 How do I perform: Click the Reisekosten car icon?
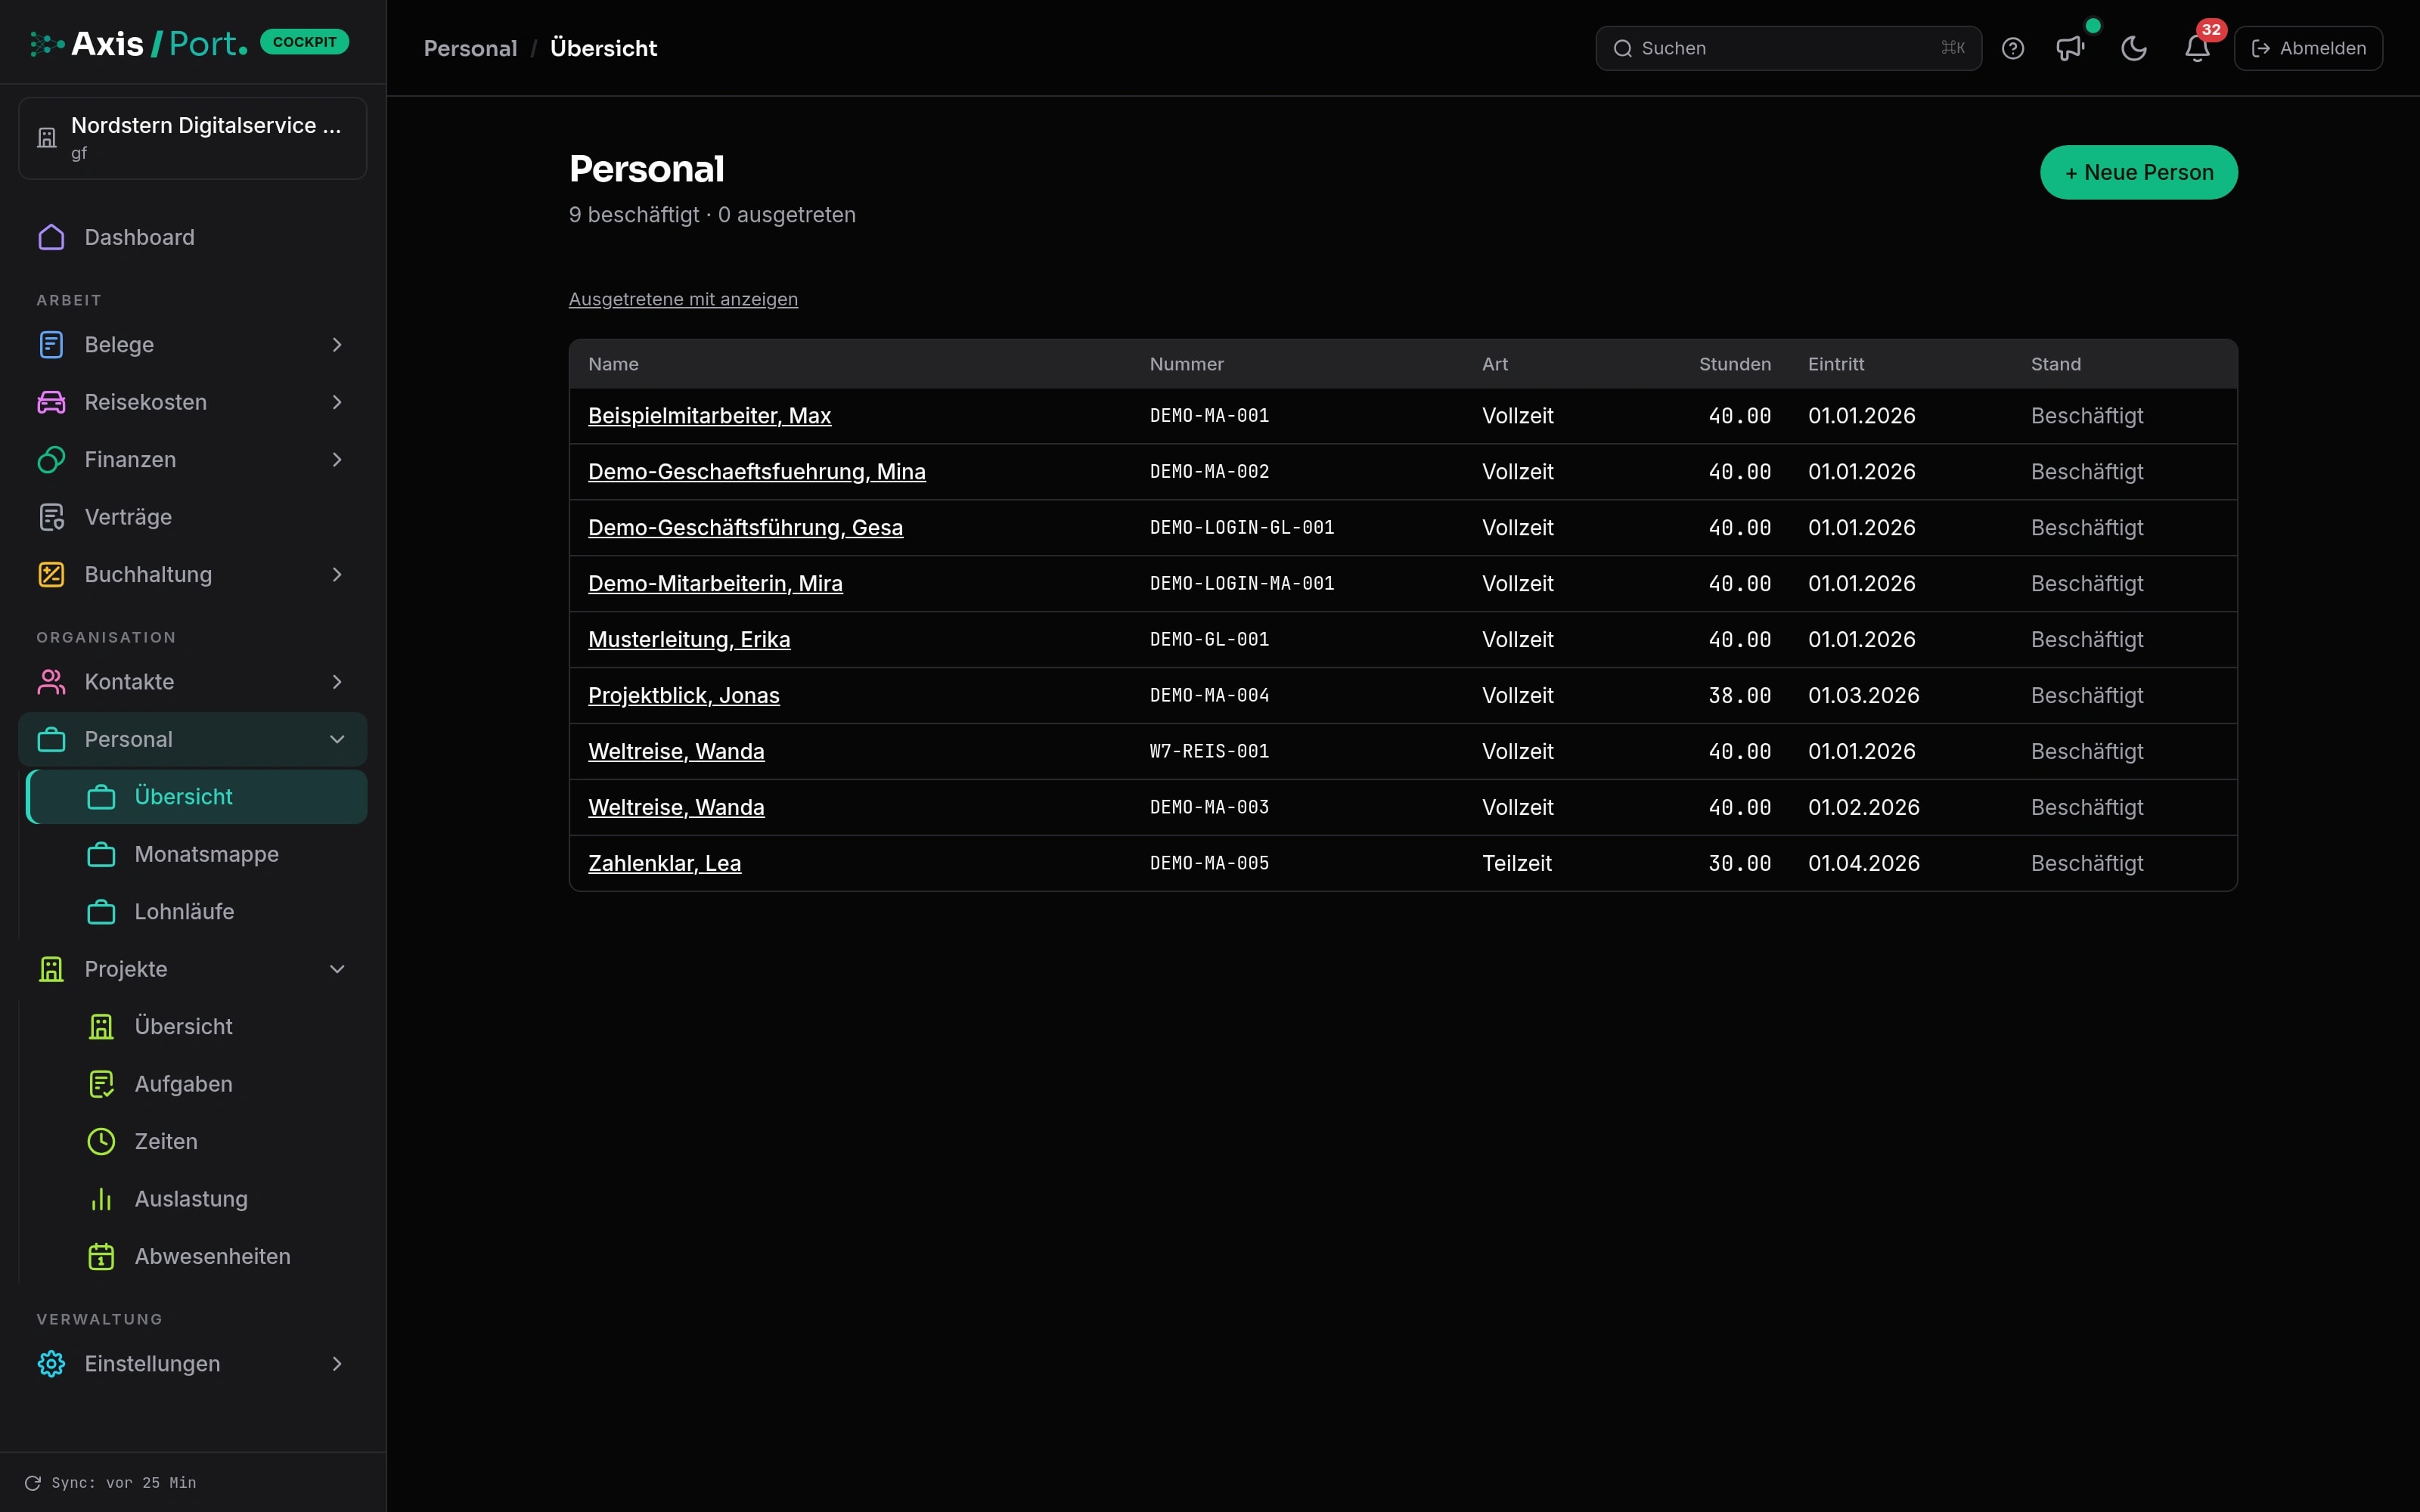[x=51, y=402]
